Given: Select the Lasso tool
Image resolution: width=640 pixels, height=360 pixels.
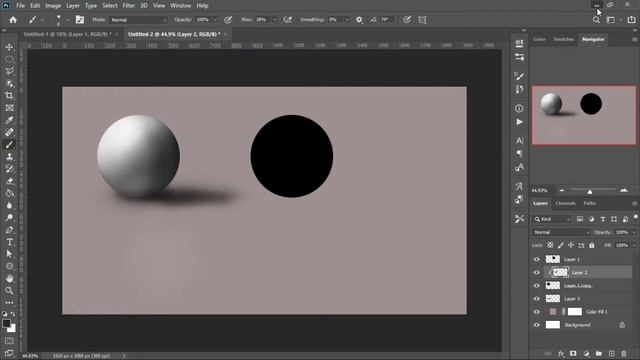Looking at the screenshot, I should (x=9, y=71).
